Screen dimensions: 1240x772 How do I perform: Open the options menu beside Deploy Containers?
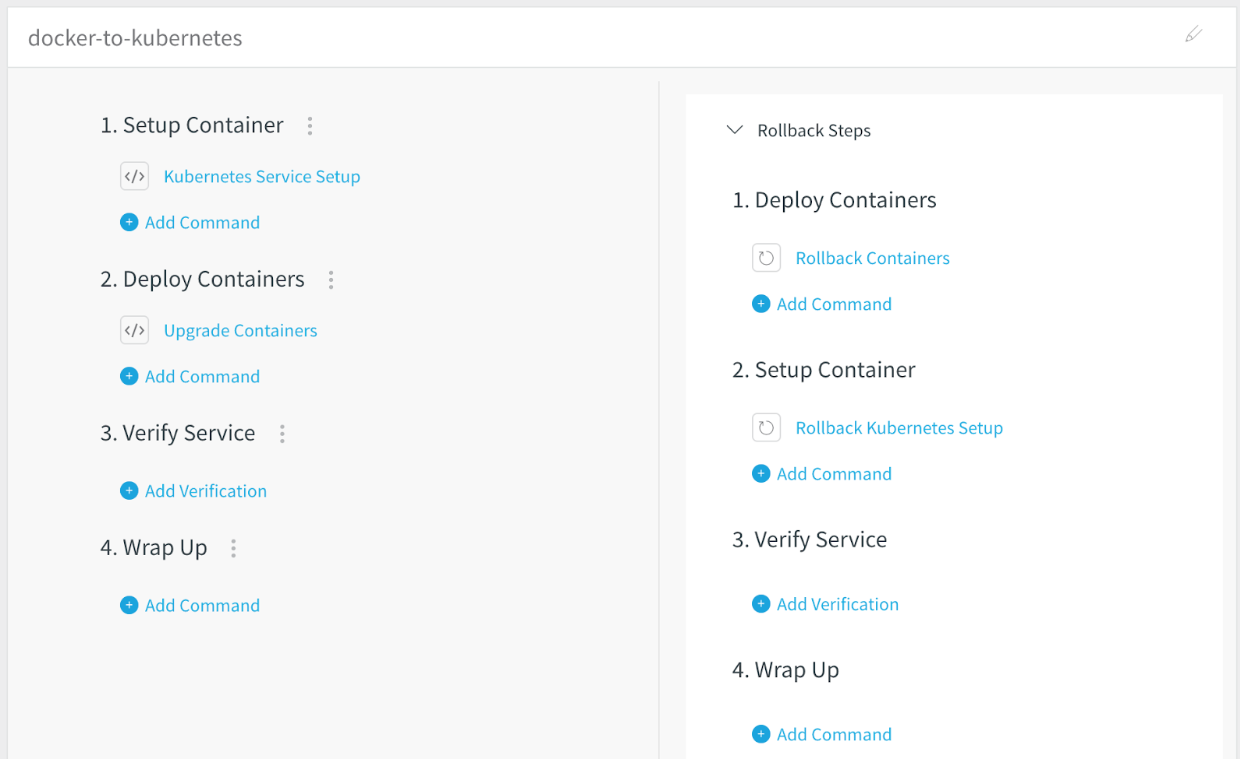pyautogui.click(x=331, y=280)
